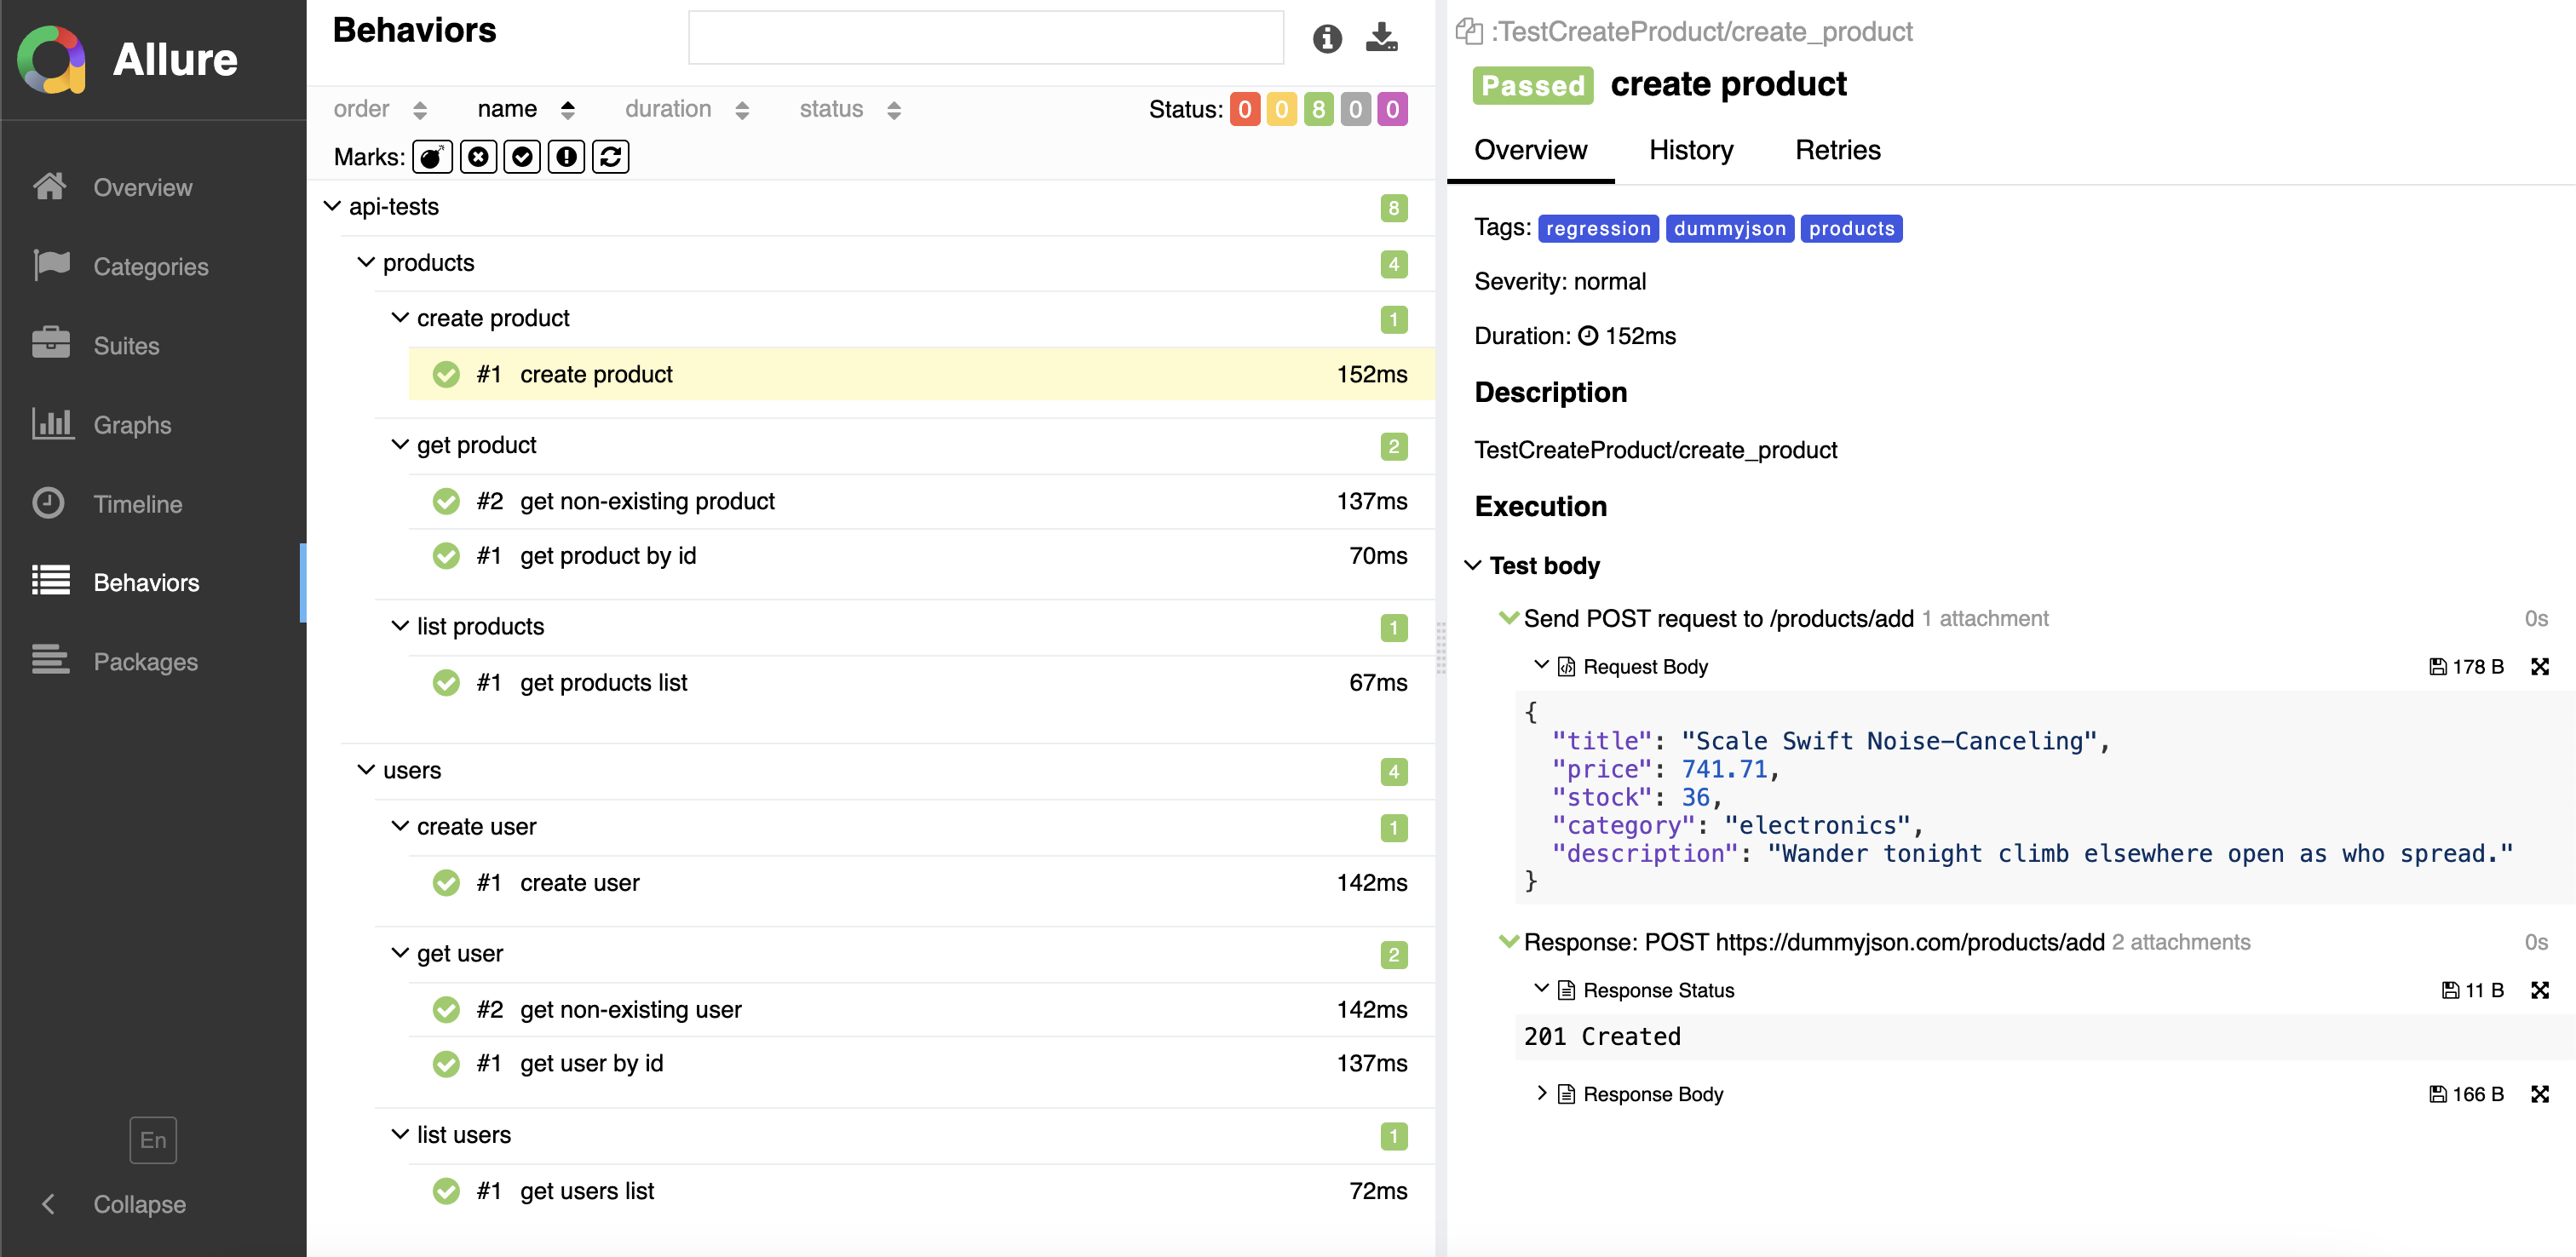Open the report info icon
This screenshot has width=2576, height=1257.
(x=1327, y=38)
